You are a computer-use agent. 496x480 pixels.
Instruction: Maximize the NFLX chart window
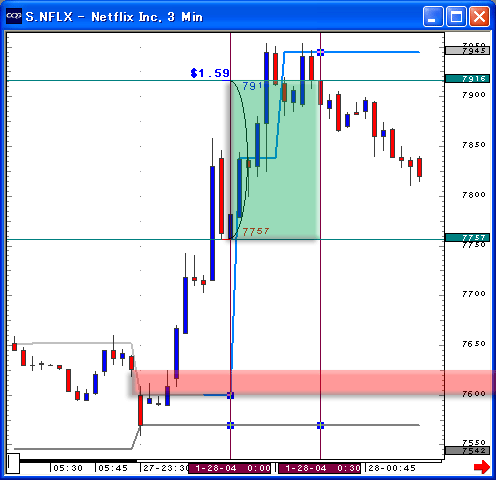click(456, 16)
